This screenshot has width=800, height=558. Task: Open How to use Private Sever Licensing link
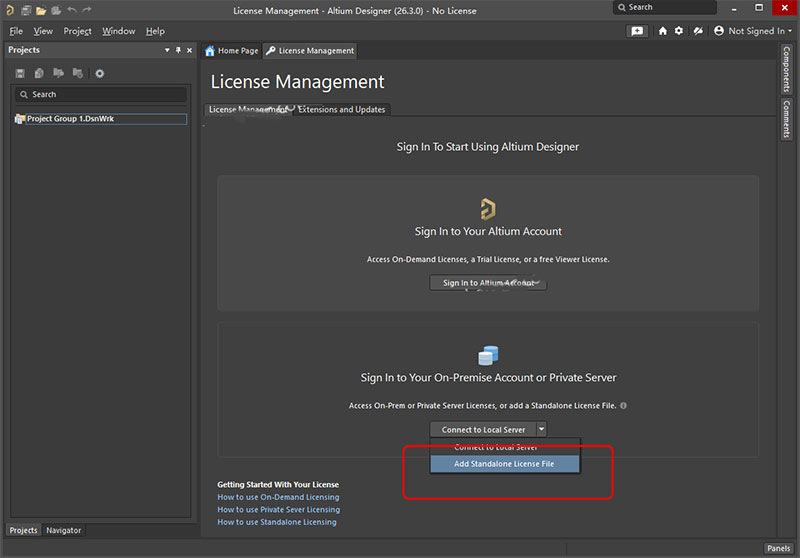coord(279,510)
